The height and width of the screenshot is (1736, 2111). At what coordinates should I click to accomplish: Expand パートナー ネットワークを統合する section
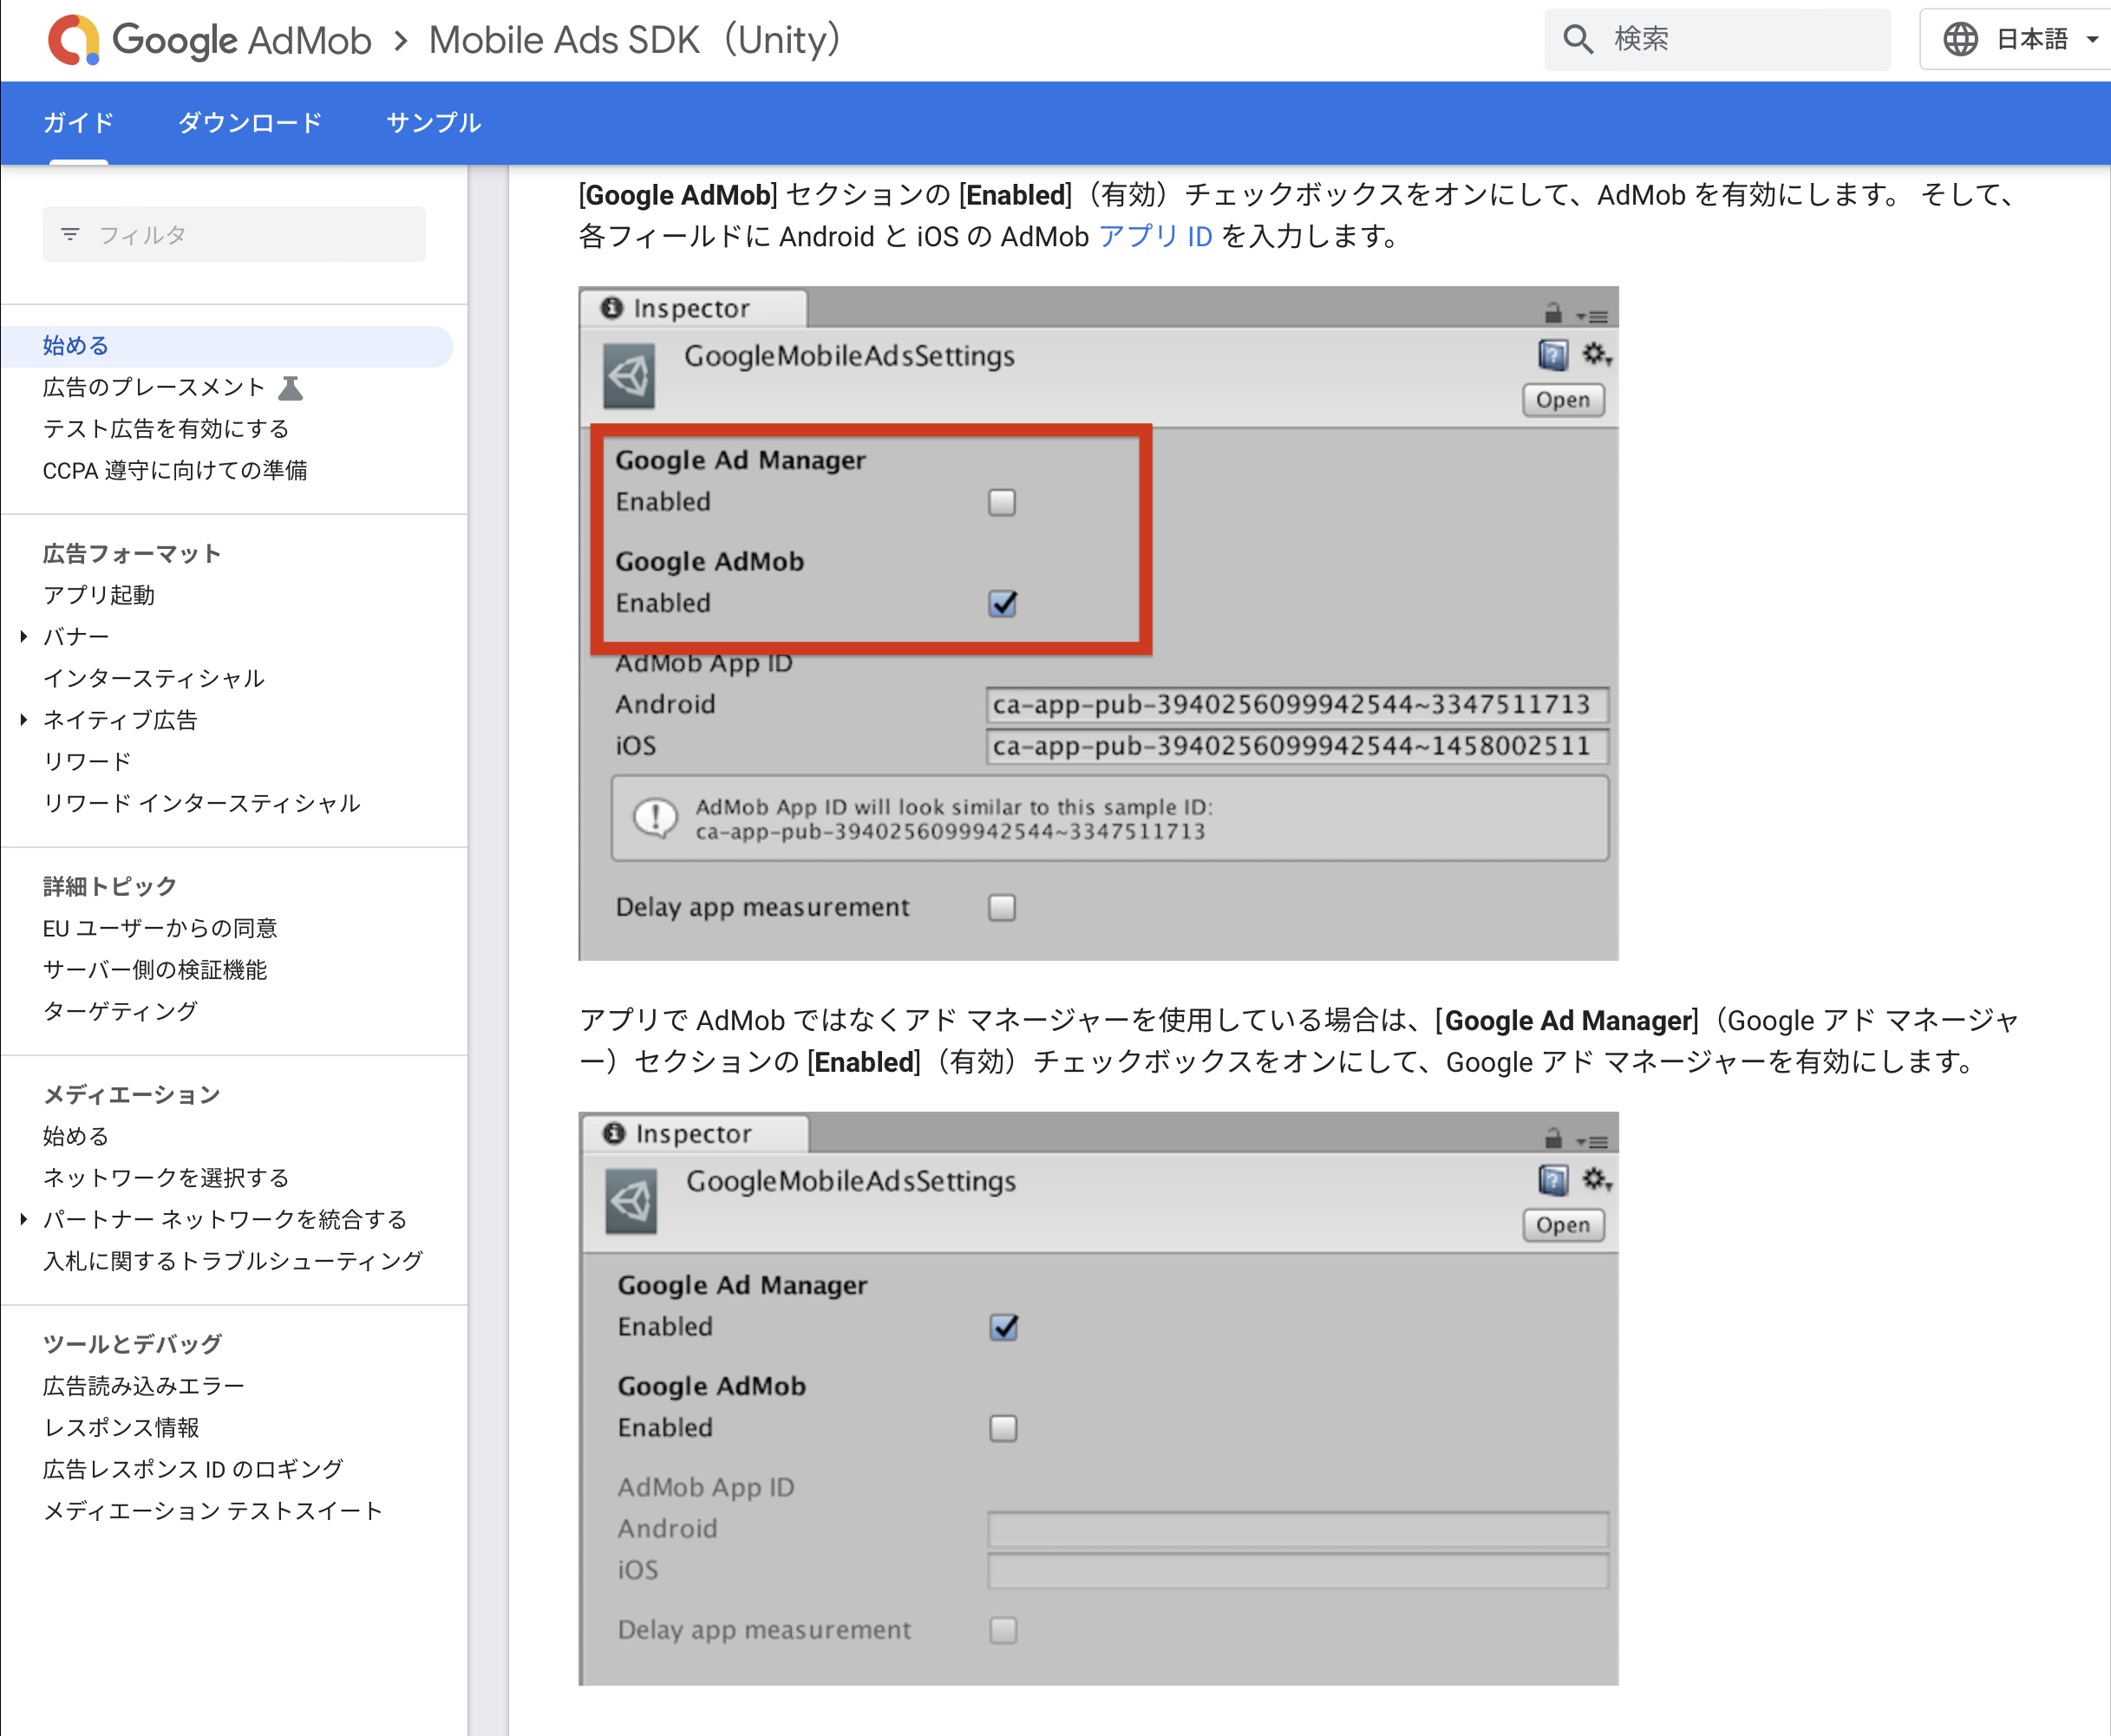pyautogui.click(x=24, y=1218)
